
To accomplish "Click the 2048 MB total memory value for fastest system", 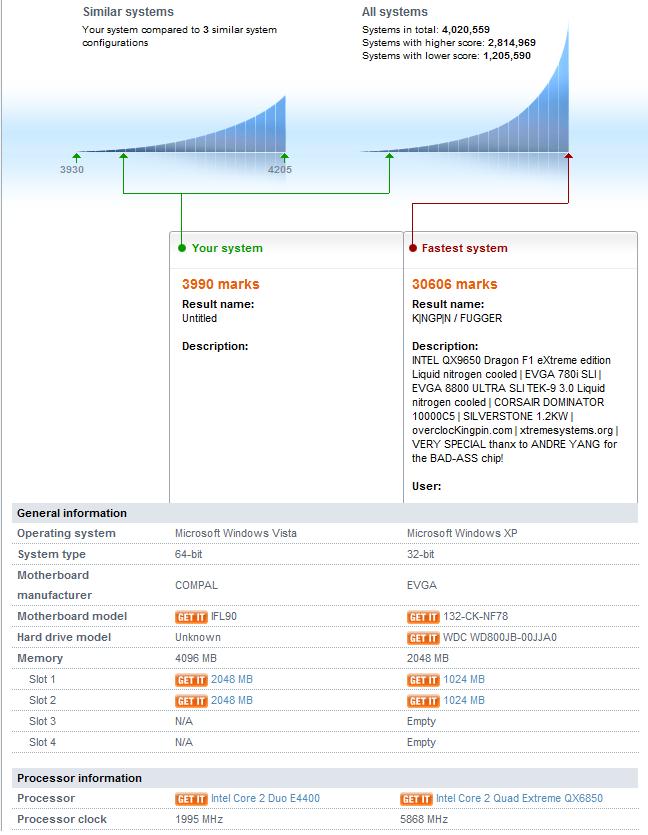I will click(428, 659).
